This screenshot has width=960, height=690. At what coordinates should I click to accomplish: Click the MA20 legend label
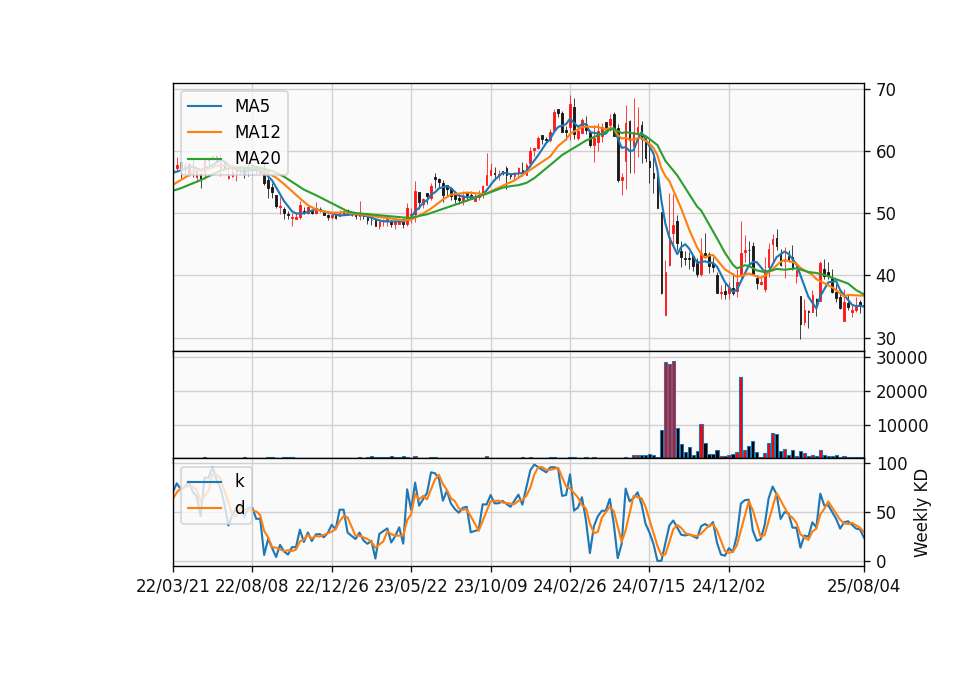[257, 158]
